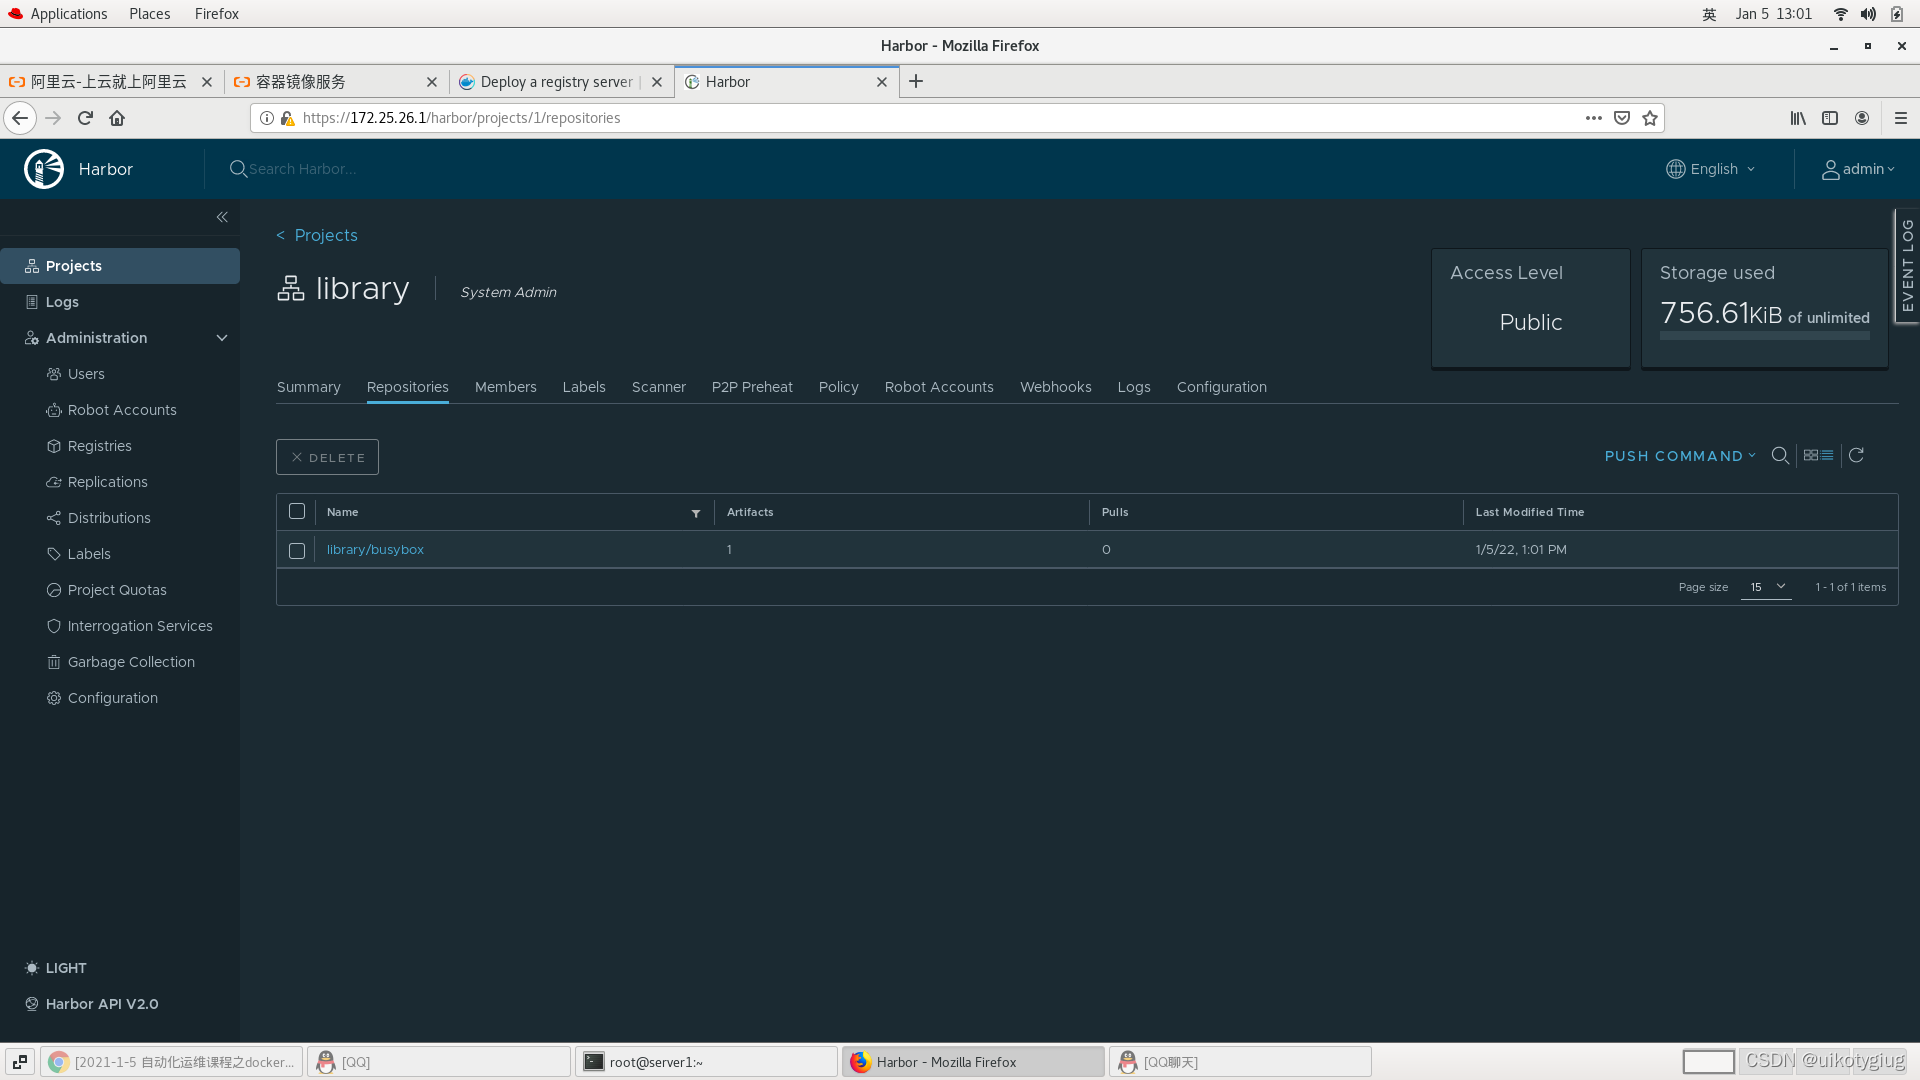Open the Registries sidebar icon
Viewport: 1920px width, 1080px height.
tap(53, 444)
